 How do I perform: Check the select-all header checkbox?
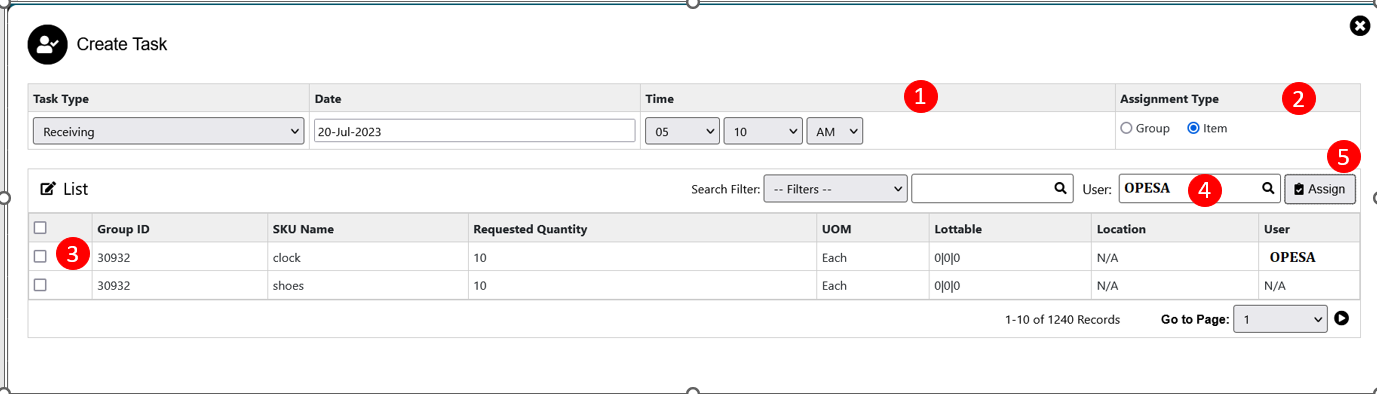(40, 228)
